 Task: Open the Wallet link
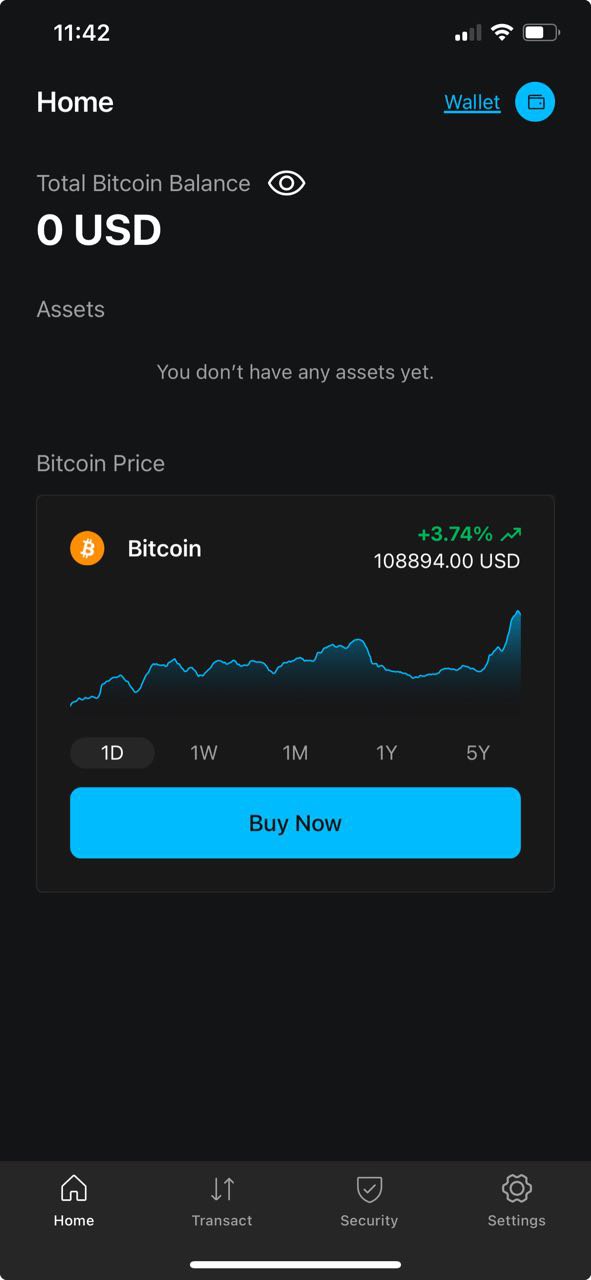(472, 102)
